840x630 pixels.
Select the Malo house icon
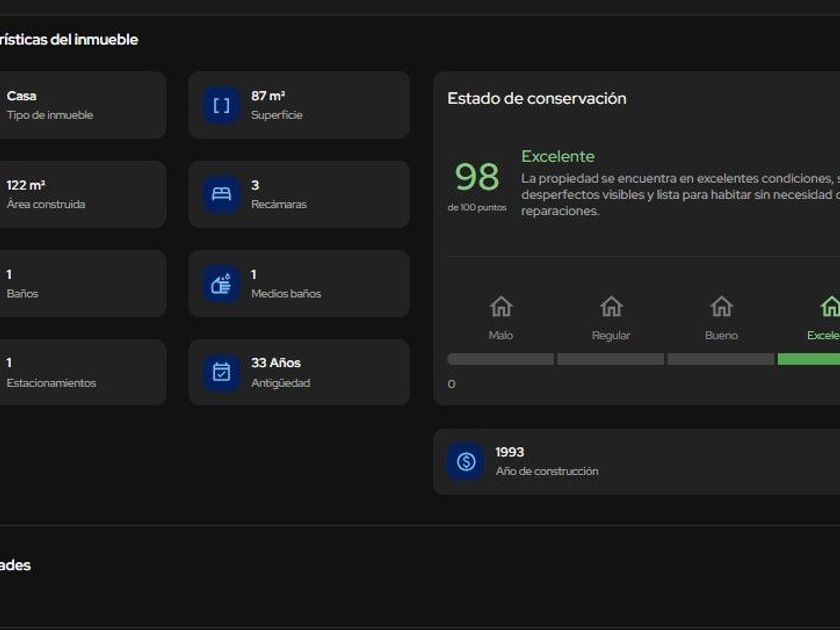coord(501,307)
